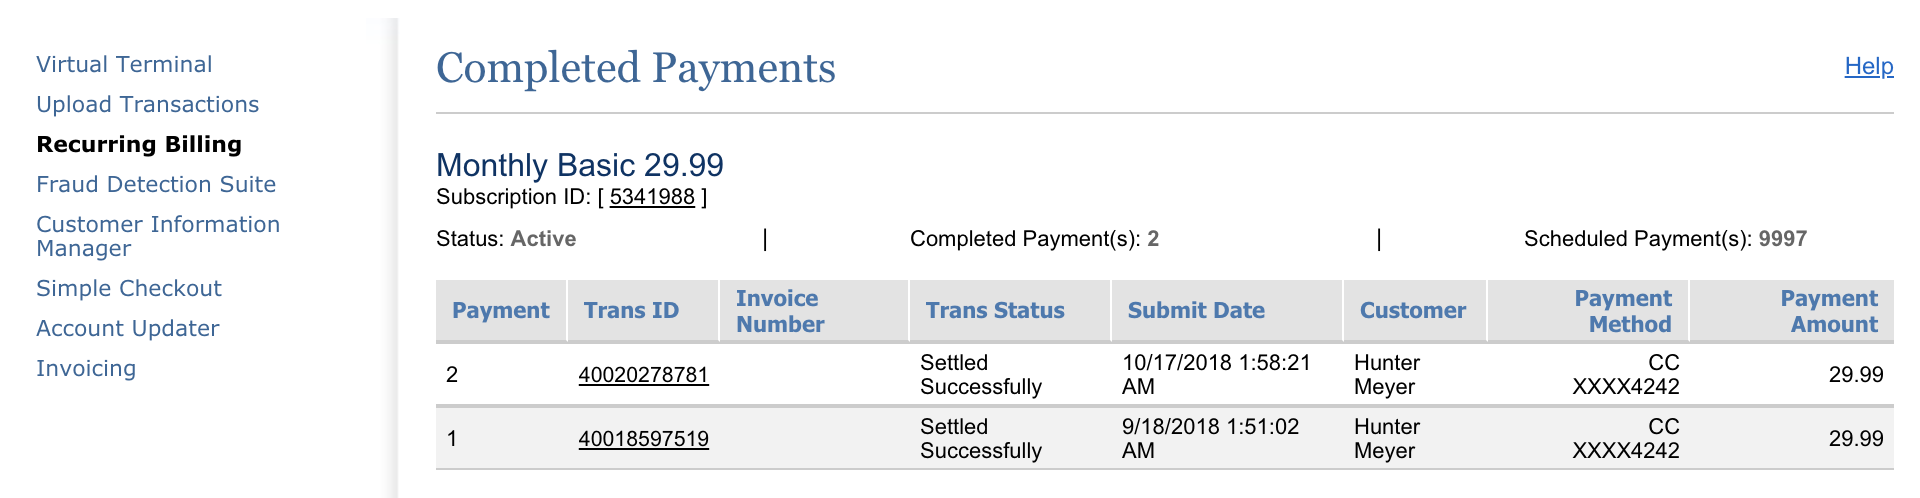Sort payments by Submit Date

pyautogui.click(x=1196, y=311)
